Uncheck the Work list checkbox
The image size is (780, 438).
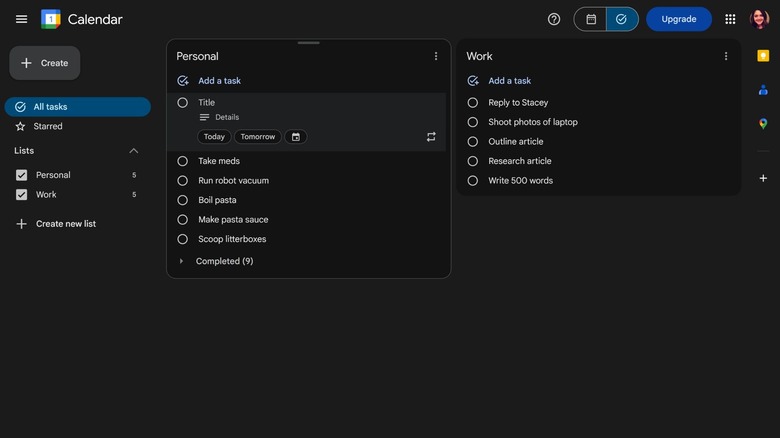pyautogui.click(x=21, y=195)
